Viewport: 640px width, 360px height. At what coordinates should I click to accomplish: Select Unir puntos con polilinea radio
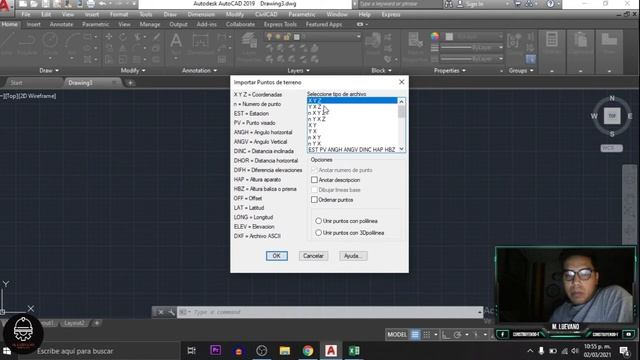point(318,221)
